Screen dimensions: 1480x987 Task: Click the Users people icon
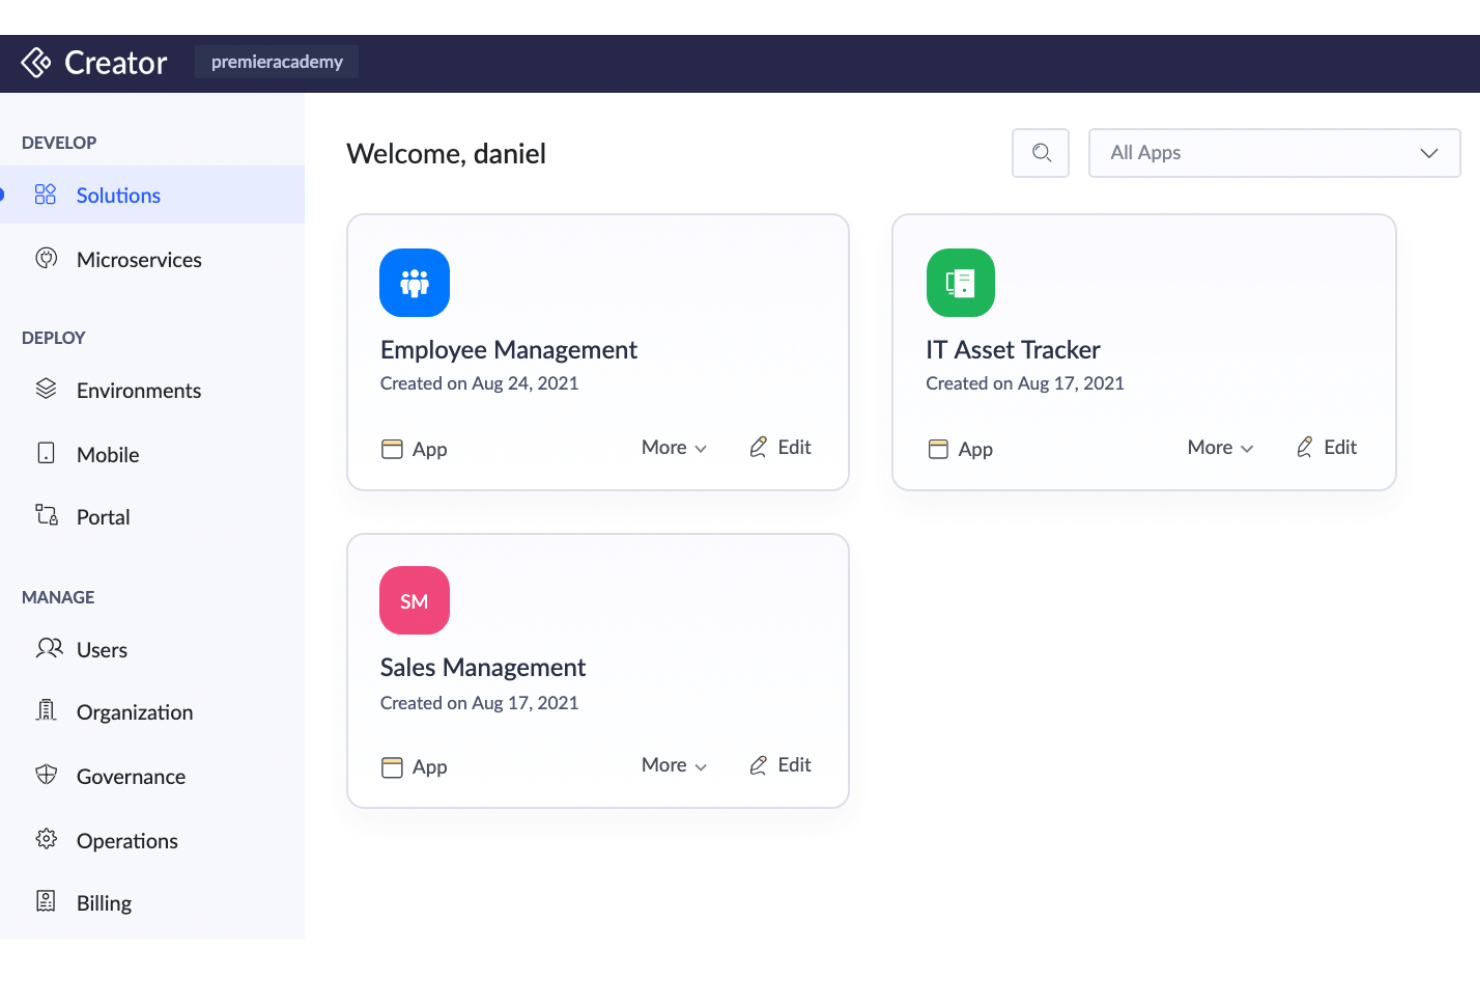[49, 648]
